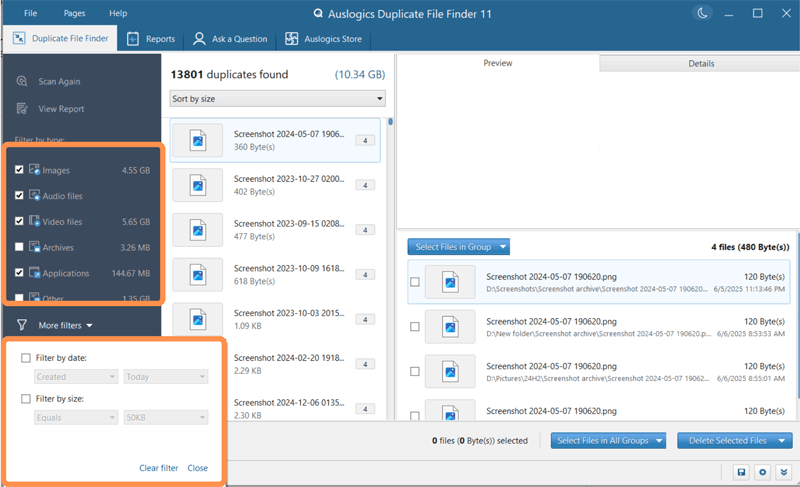Click the Images type icon in filters
This screenshot has height=487, width=800.
point(35,169)
